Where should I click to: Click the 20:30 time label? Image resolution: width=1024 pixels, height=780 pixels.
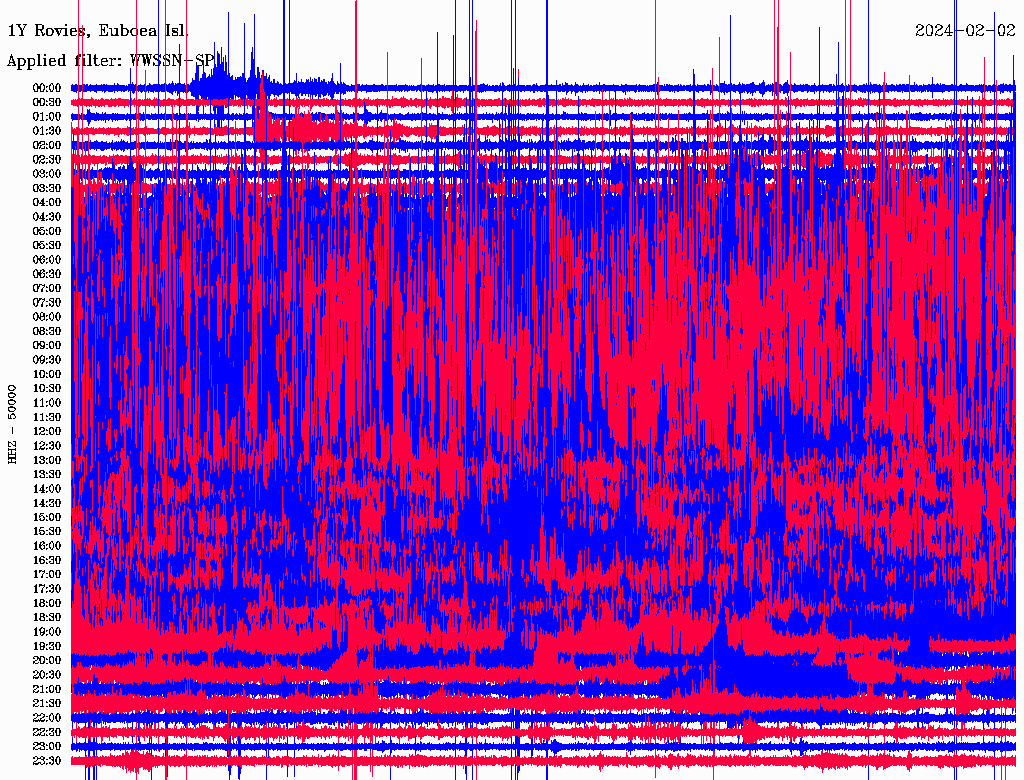coord(47,675)
